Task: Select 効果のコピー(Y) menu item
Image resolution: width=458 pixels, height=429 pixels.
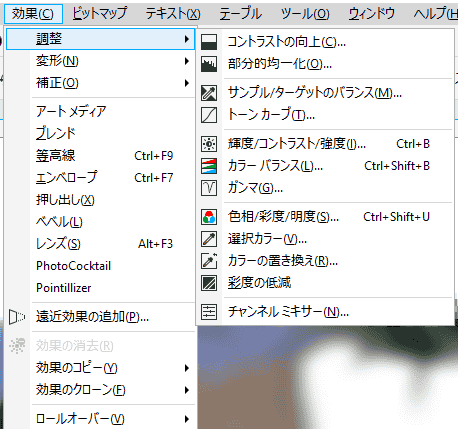Action: click(100, 368)
